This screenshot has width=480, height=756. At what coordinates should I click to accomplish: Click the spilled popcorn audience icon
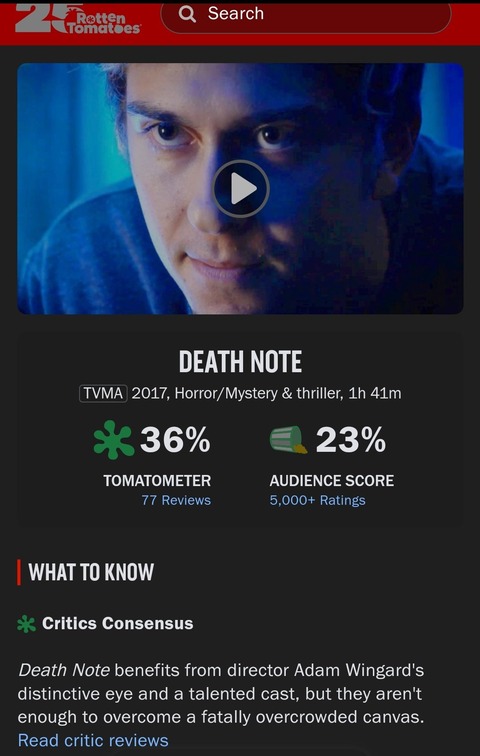click(288, 440)
